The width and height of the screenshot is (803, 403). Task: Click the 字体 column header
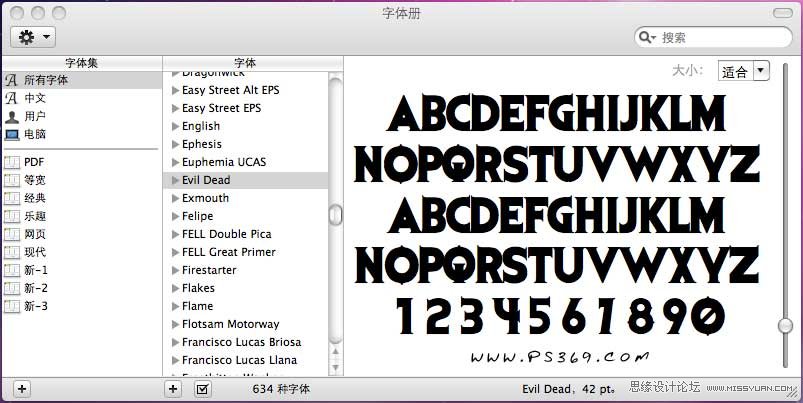pos(245,63)
